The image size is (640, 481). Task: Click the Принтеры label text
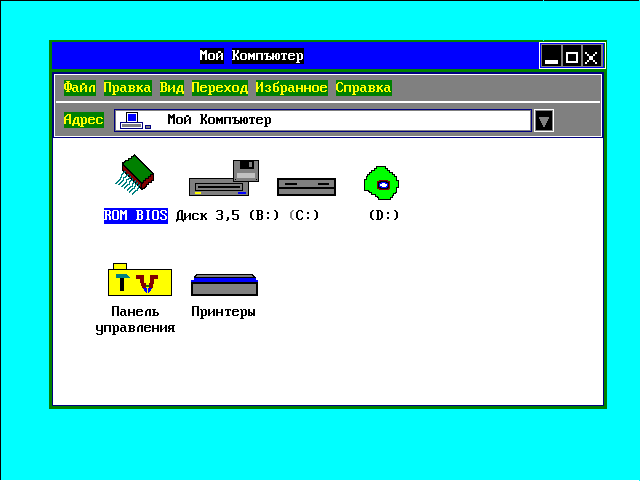tap(224, 312)
